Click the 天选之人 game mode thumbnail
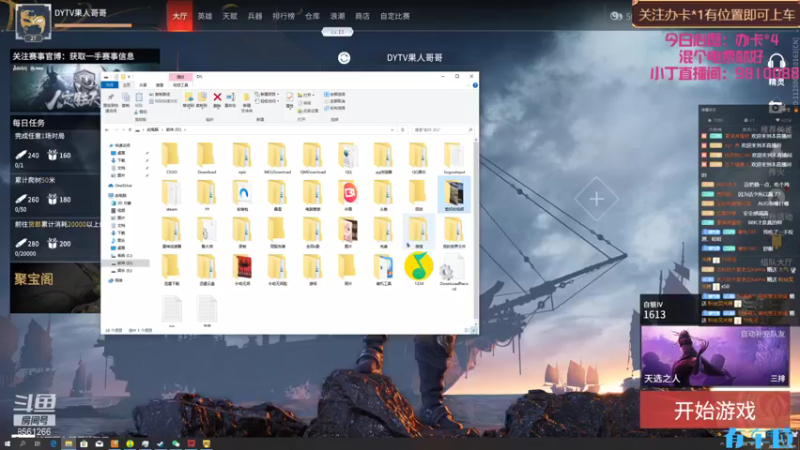Screen dimensions: 800x450 (x=715, y=357)
